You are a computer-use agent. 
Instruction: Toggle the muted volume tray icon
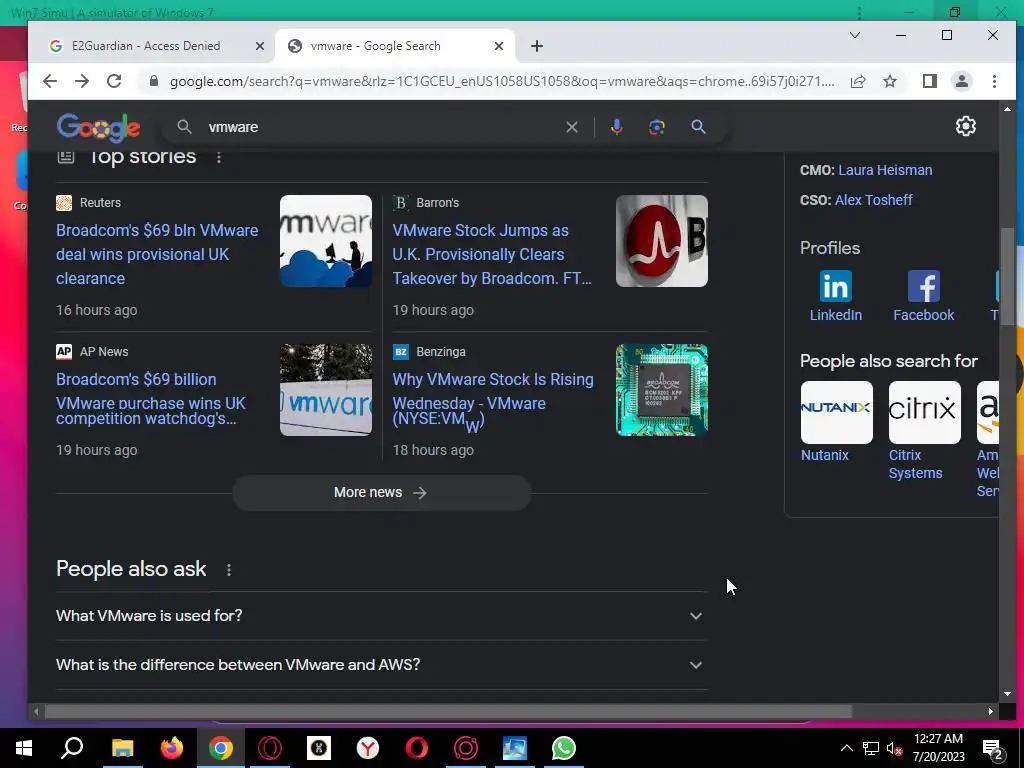(x=894, y=749)
